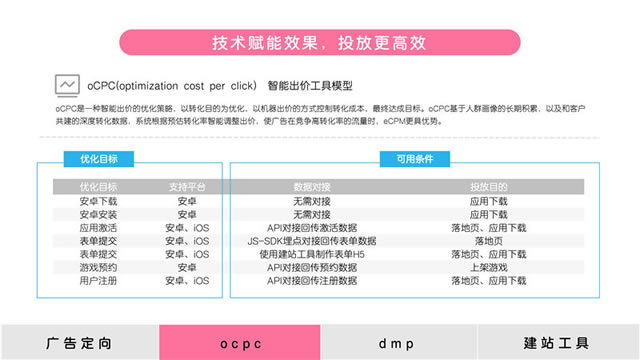
Task: Click the 游戏预约 optimization goal
Action: (x=98, y=267)
